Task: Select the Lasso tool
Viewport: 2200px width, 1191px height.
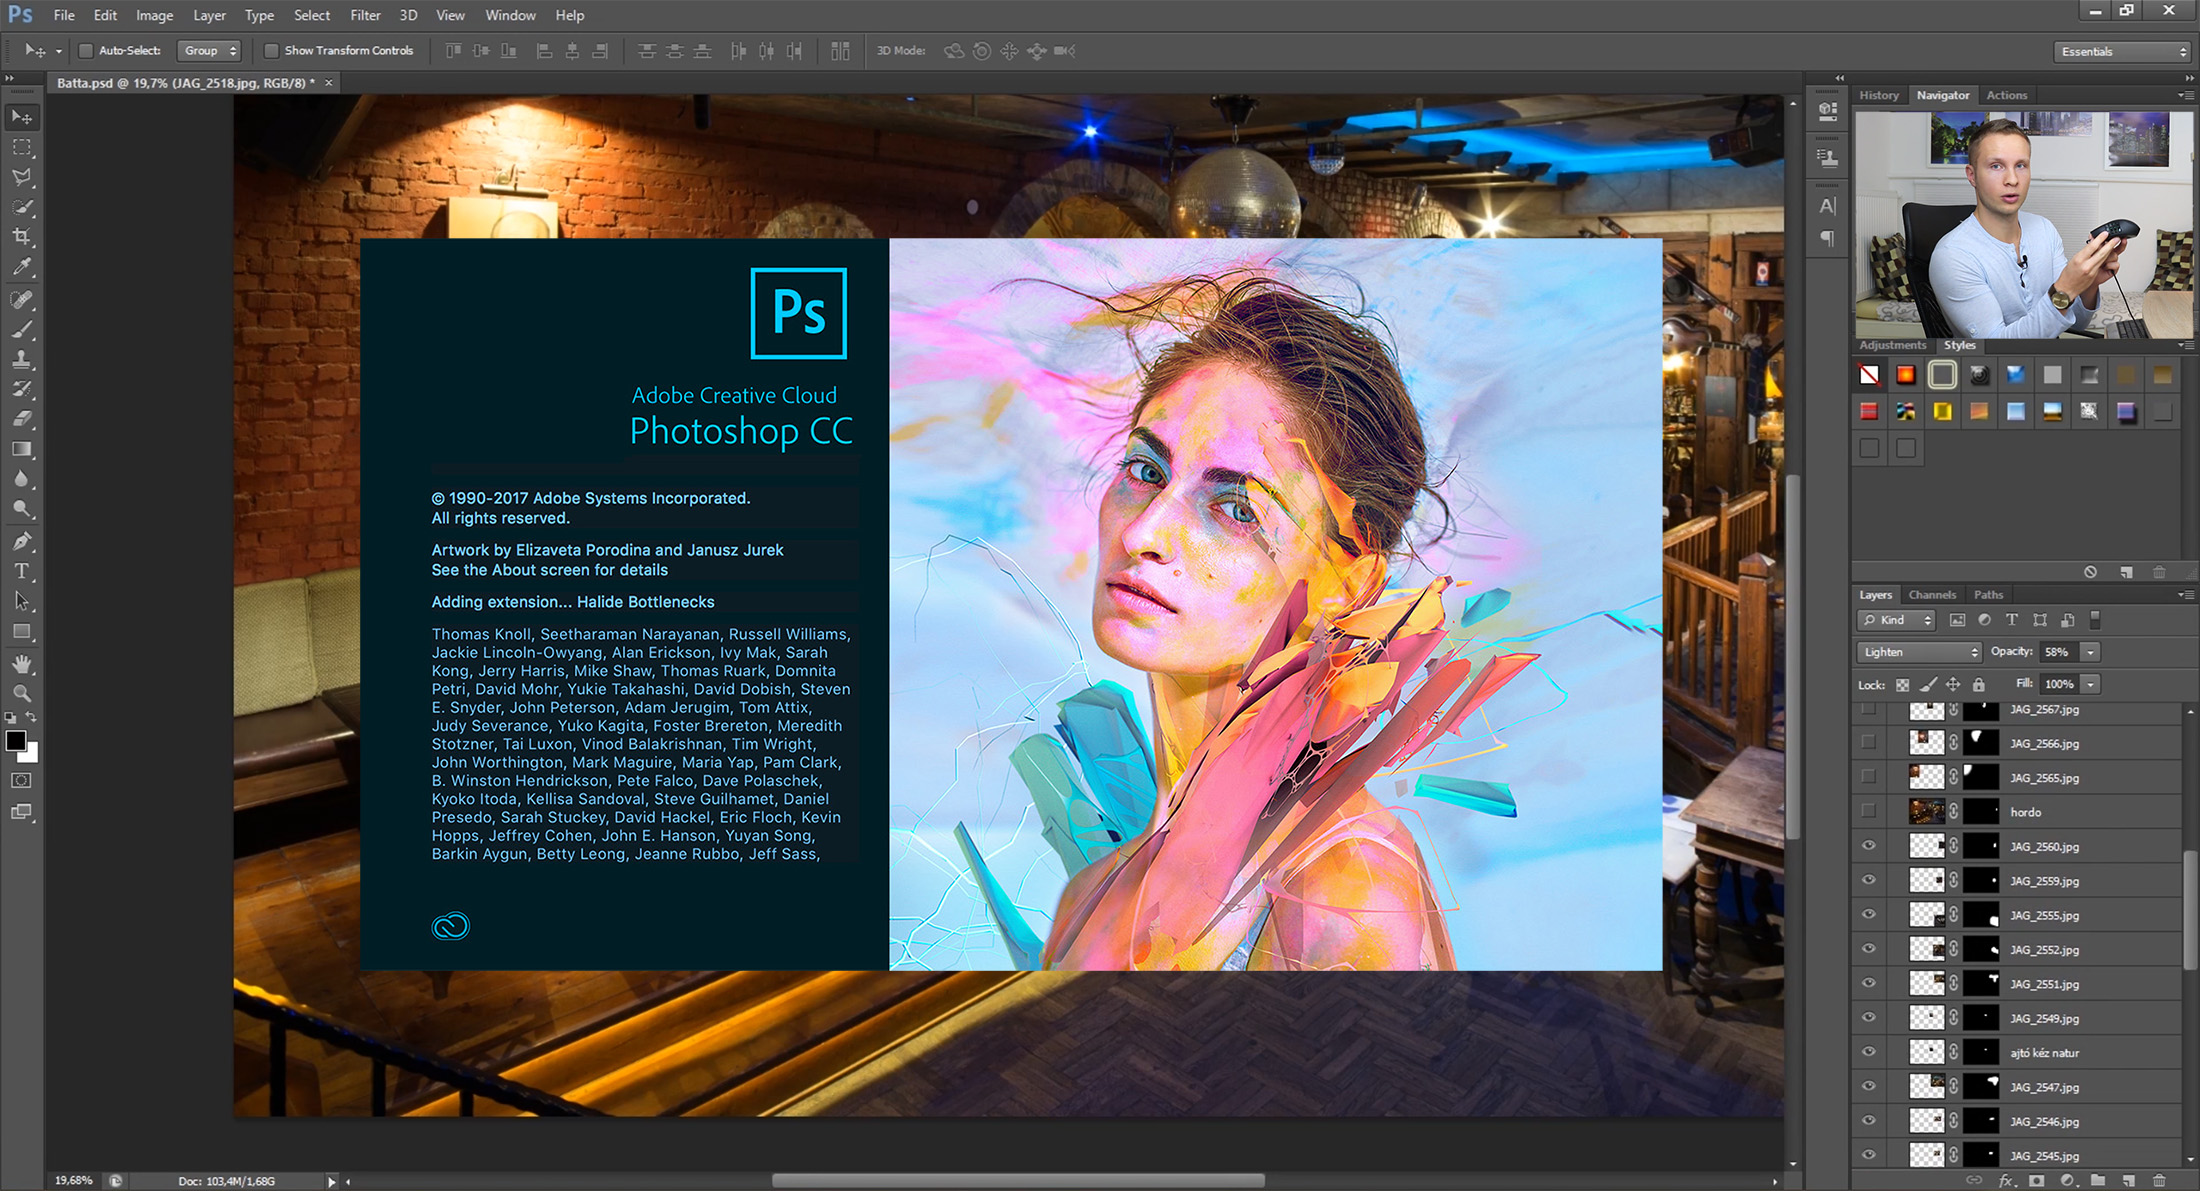Action: click(x=21, y=177)
